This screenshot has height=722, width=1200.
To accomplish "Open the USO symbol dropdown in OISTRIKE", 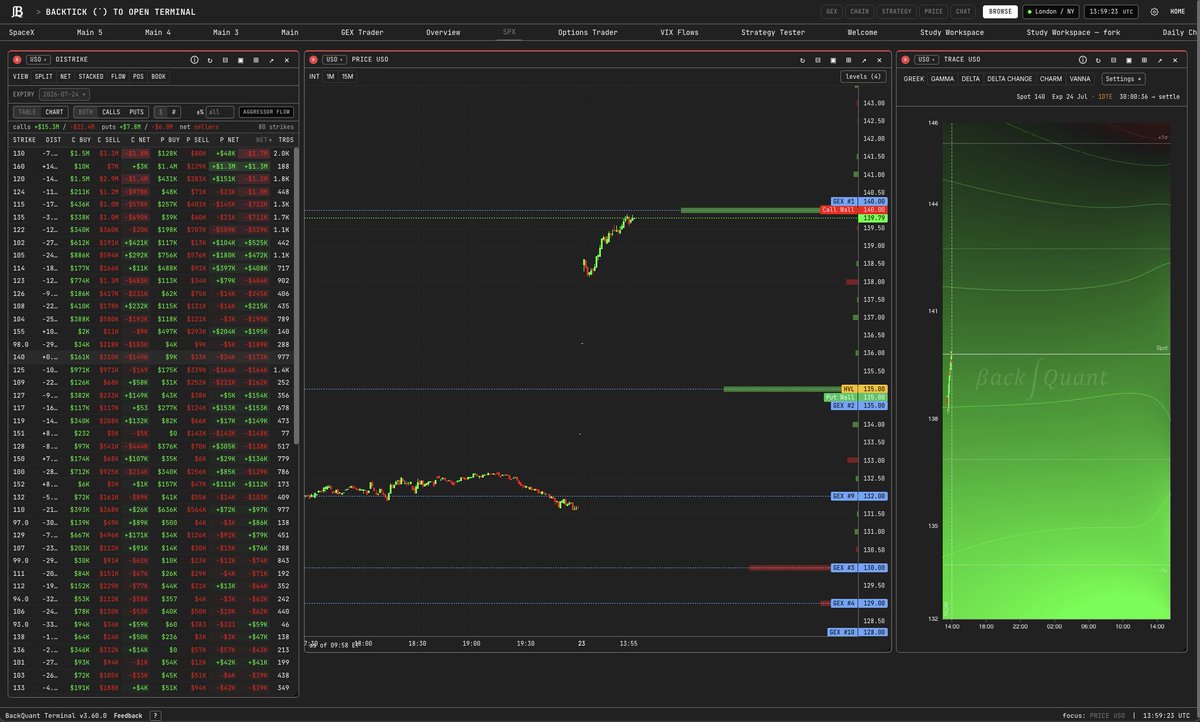I will (x=38, y=60).
